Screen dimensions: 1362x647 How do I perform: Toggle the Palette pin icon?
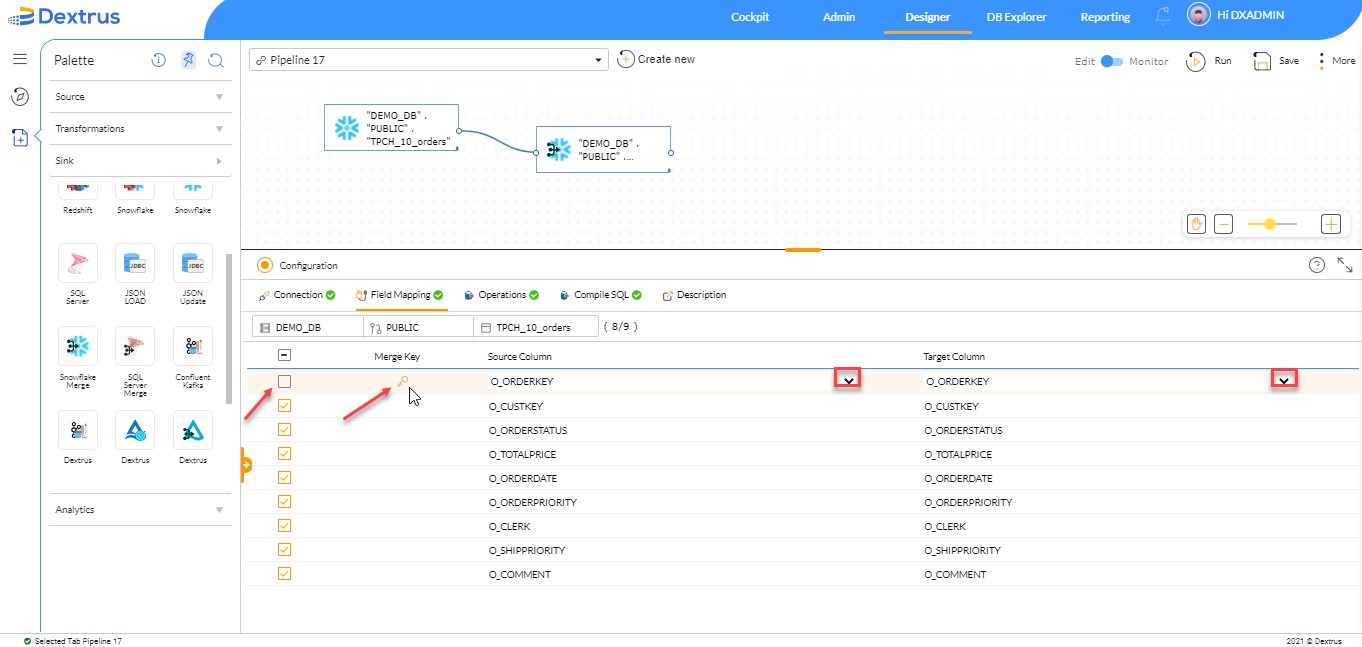click(188, 60)
